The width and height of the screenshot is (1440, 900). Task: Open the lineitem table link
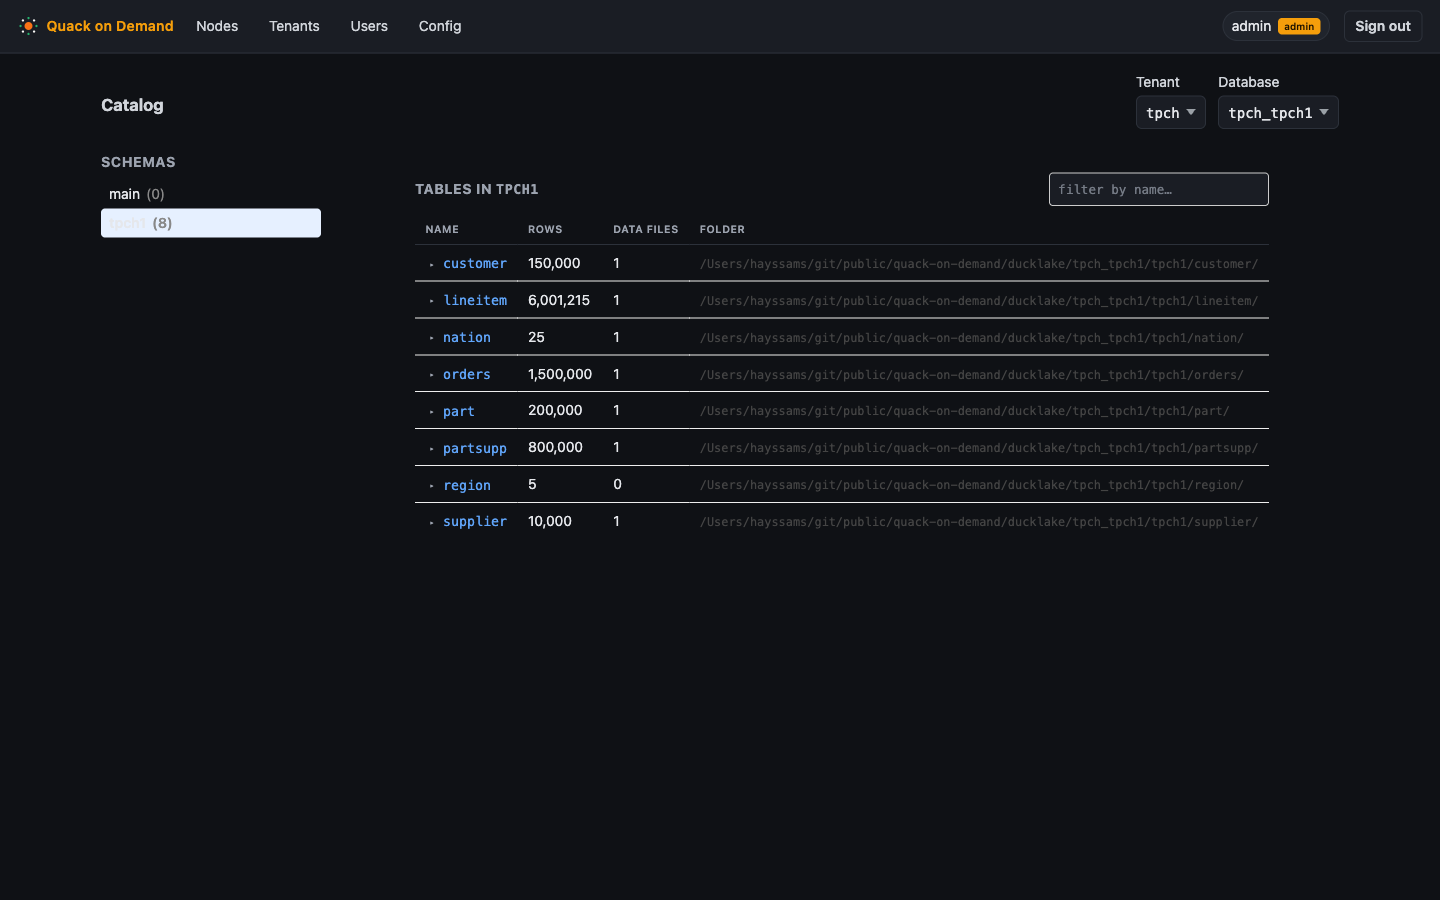click(475, 300)
